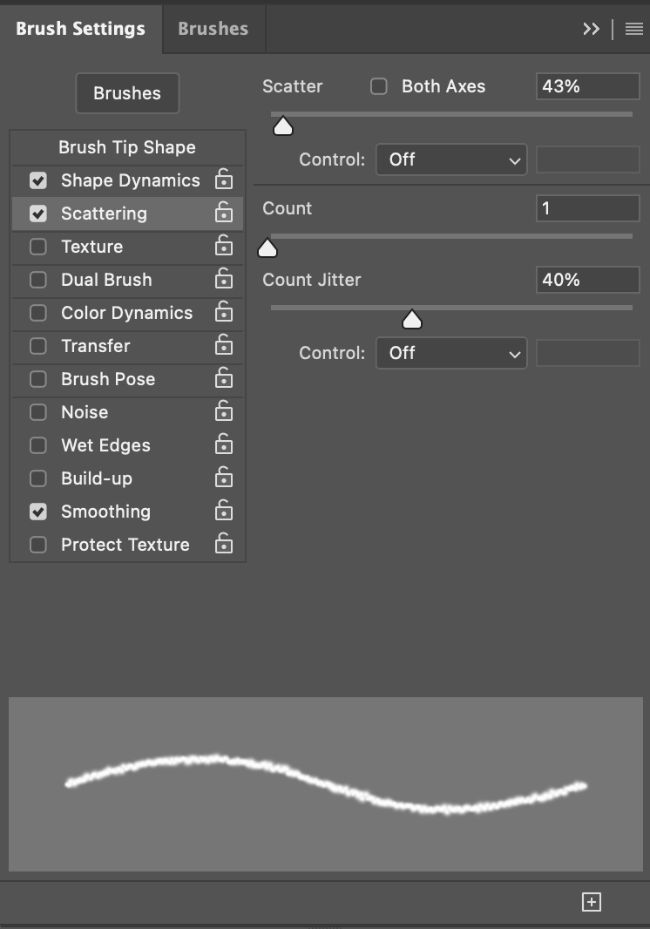The image size is (650, 929).
Task: Open the panel menu hamburger icon
Action: (x=634, y=29)
